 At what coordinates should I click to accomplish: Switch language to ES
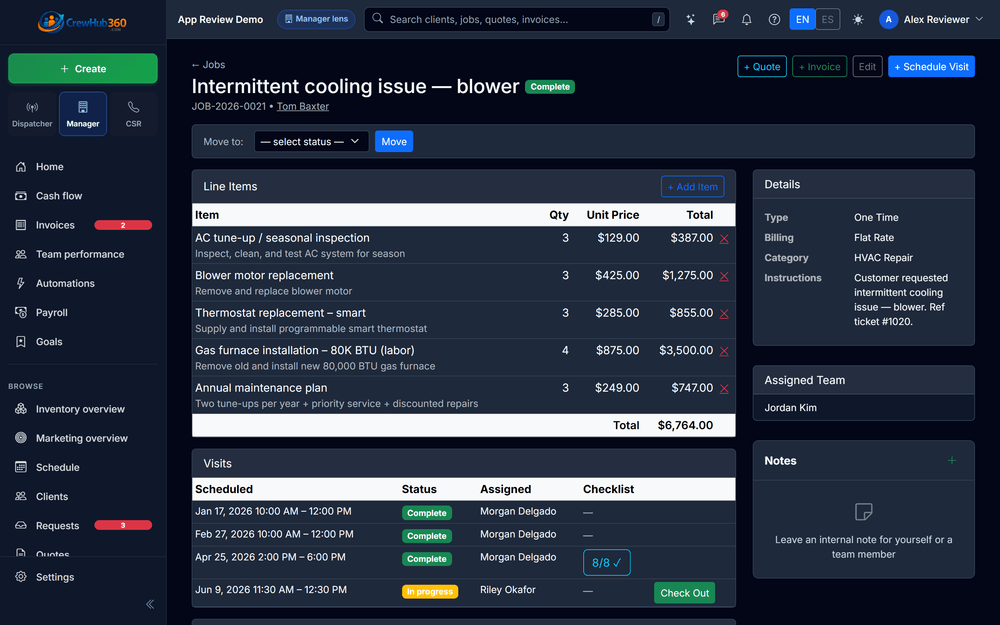tap(827, 19)
